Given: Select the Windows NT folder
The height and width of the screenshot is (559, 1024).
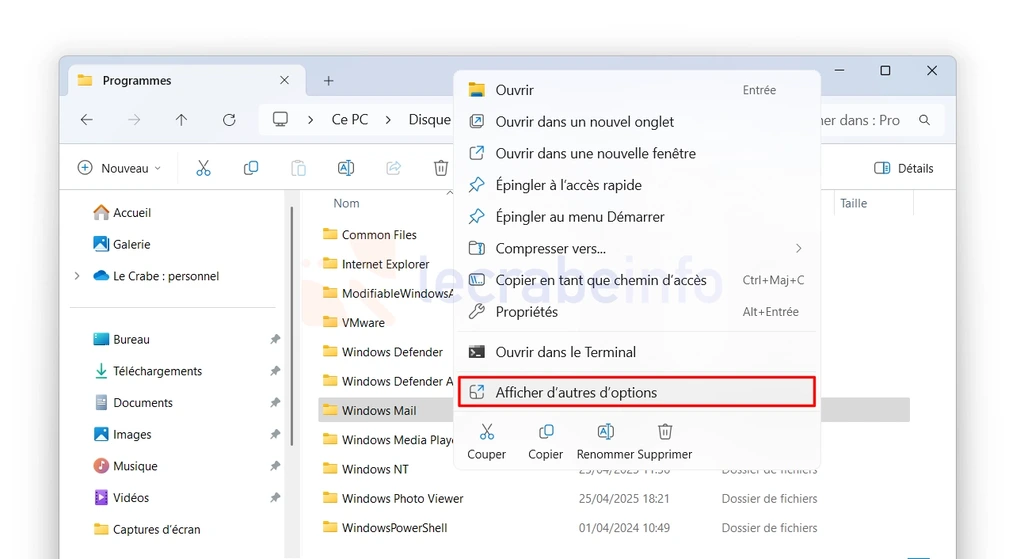Looking at the screenshot, I should click(366, 469).
